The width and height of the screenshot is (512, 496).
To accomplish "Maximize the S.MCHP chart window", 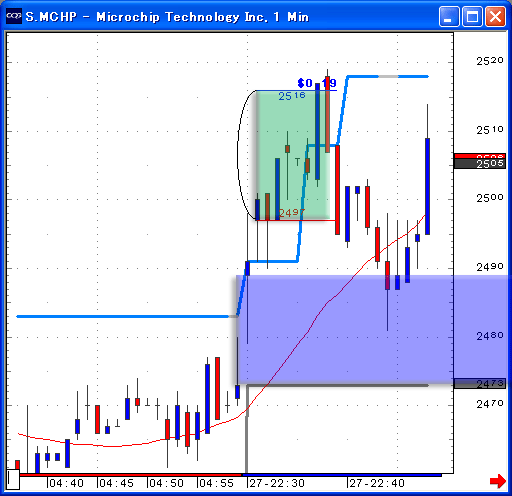I will (472, 16).
